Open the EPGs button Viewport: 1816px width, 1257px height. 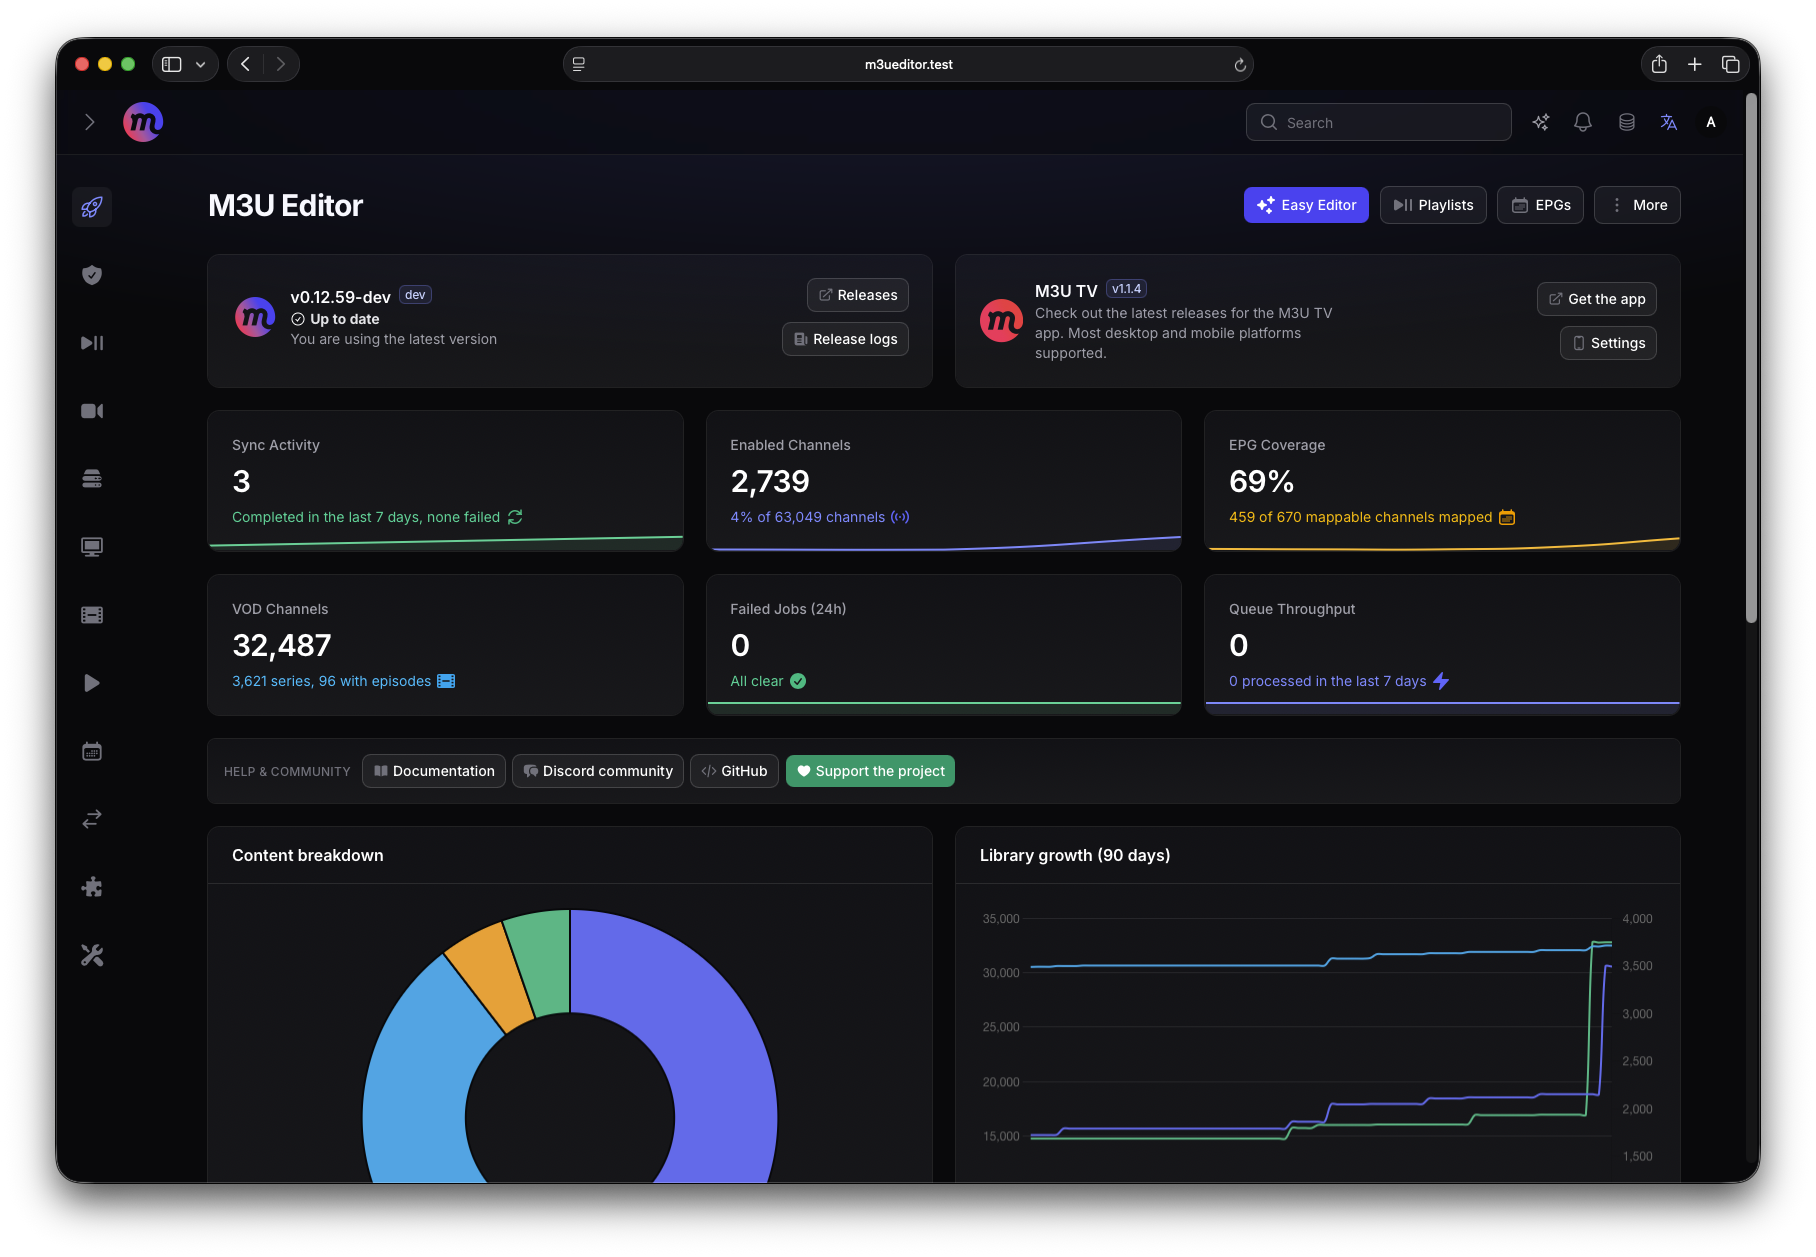[x=1540, y=205]
